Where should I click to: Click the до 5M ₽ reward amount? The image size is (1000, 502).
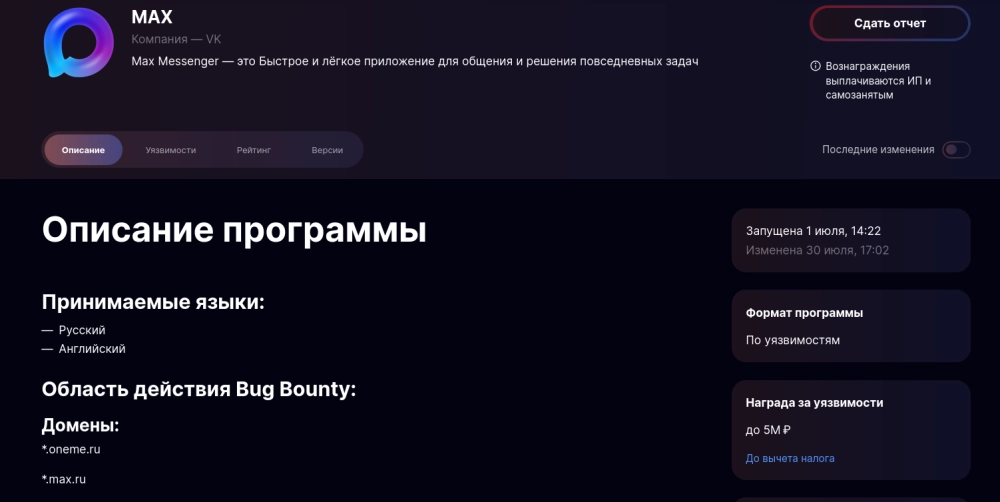pyautogui.click(x=768, y=431)
